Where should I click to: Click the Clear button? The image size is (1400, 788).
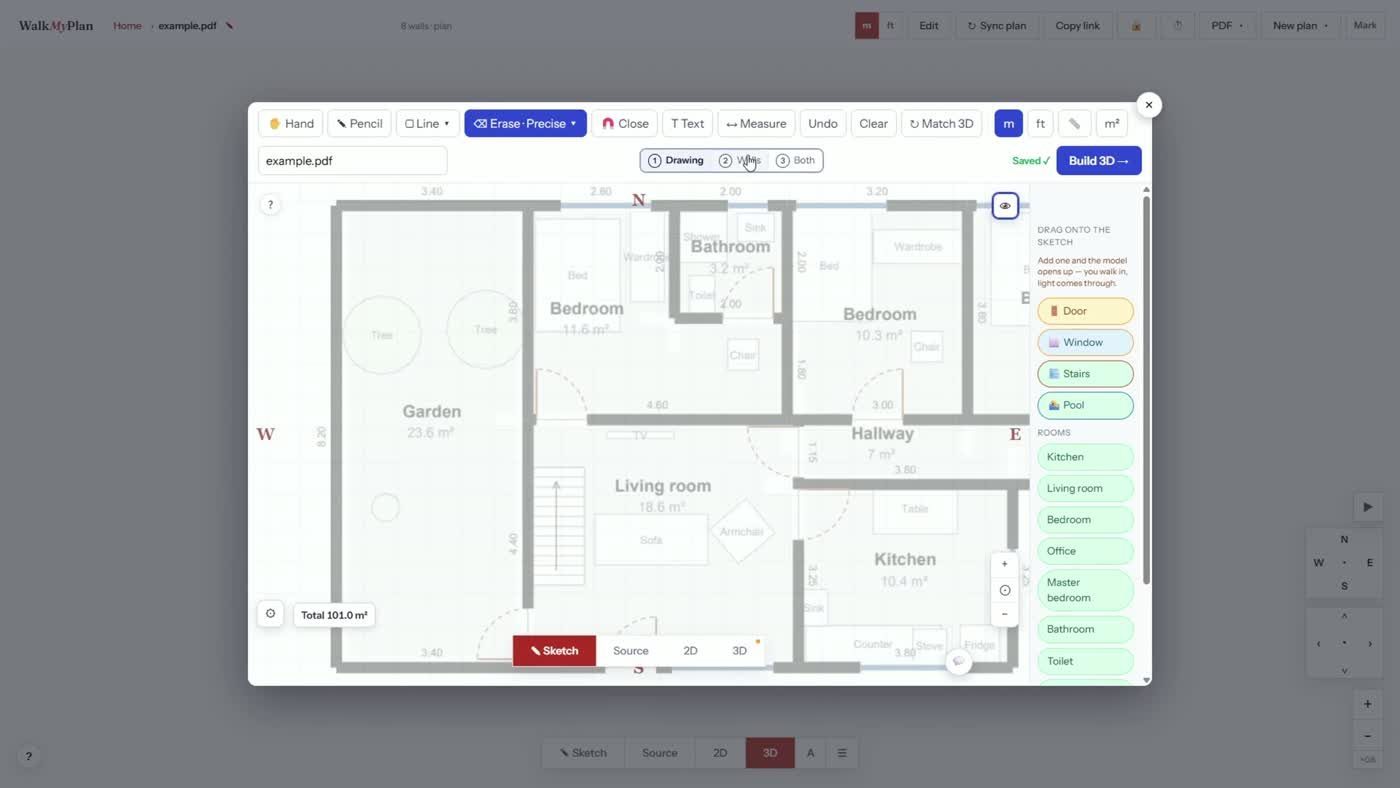point(873,123)
